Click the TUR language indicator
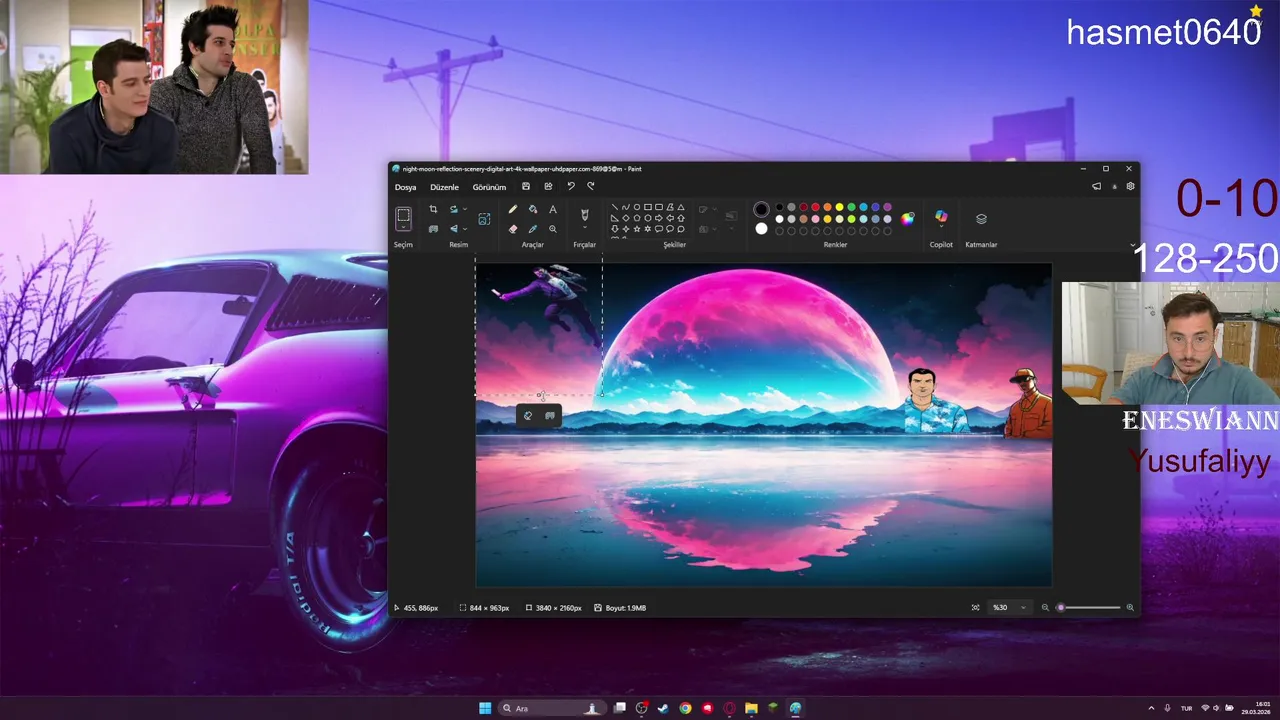Viewport: 1280px width, 720px height. tap(1187, 708)
